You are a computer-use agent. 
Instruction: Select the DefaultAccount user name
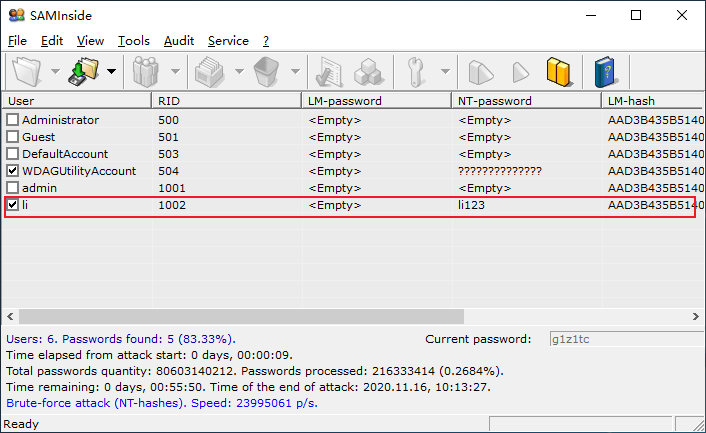(65, 154)
